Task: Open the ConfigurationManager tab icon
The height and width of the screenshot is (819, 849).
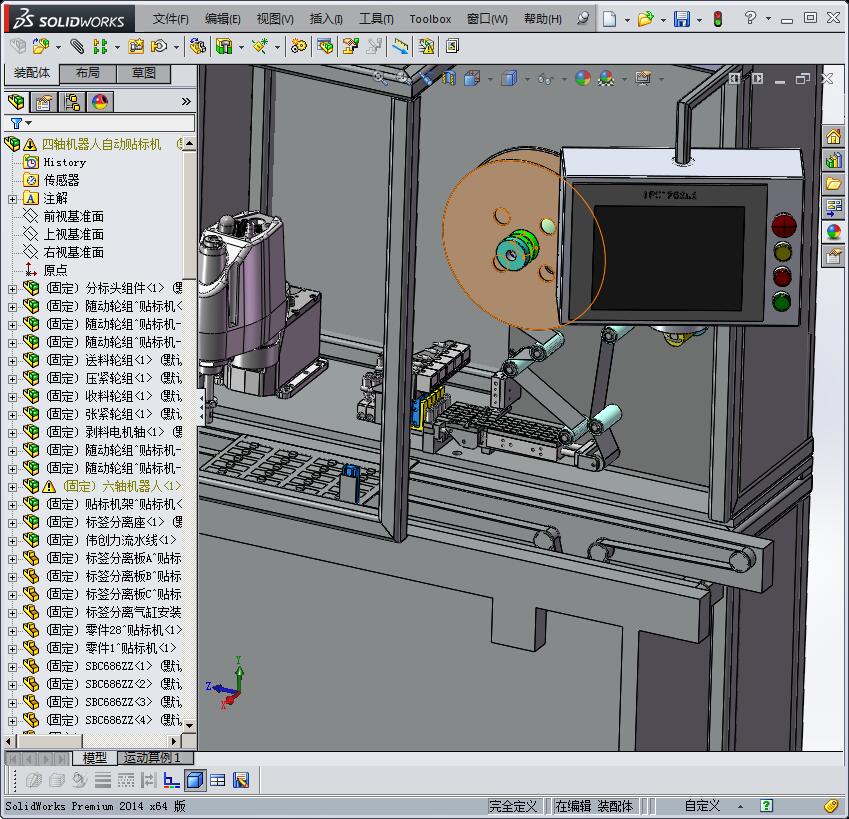Action: pos(71,102)
